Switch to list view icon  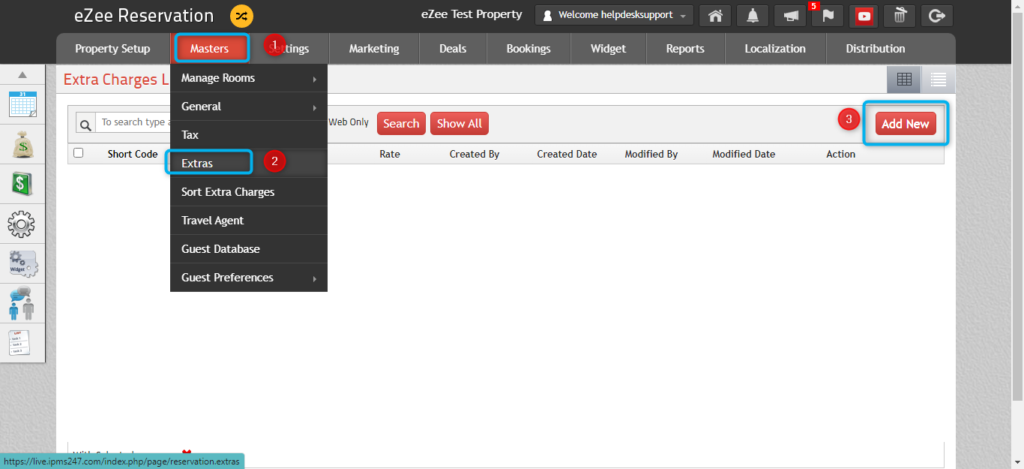[x=938, y=80]
